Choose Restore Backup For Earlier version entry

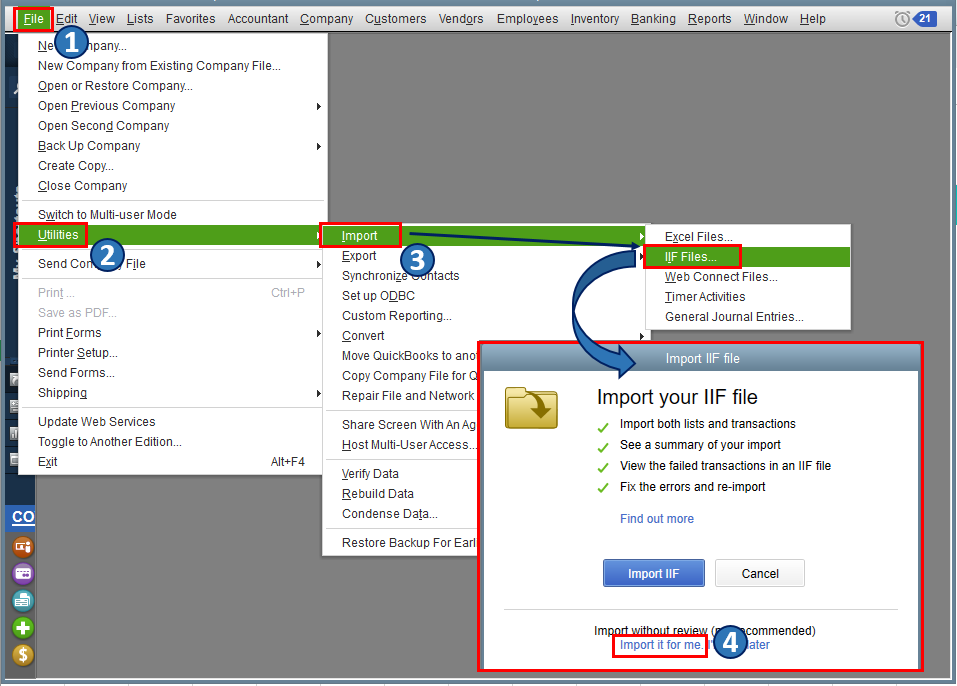[409, 543]
